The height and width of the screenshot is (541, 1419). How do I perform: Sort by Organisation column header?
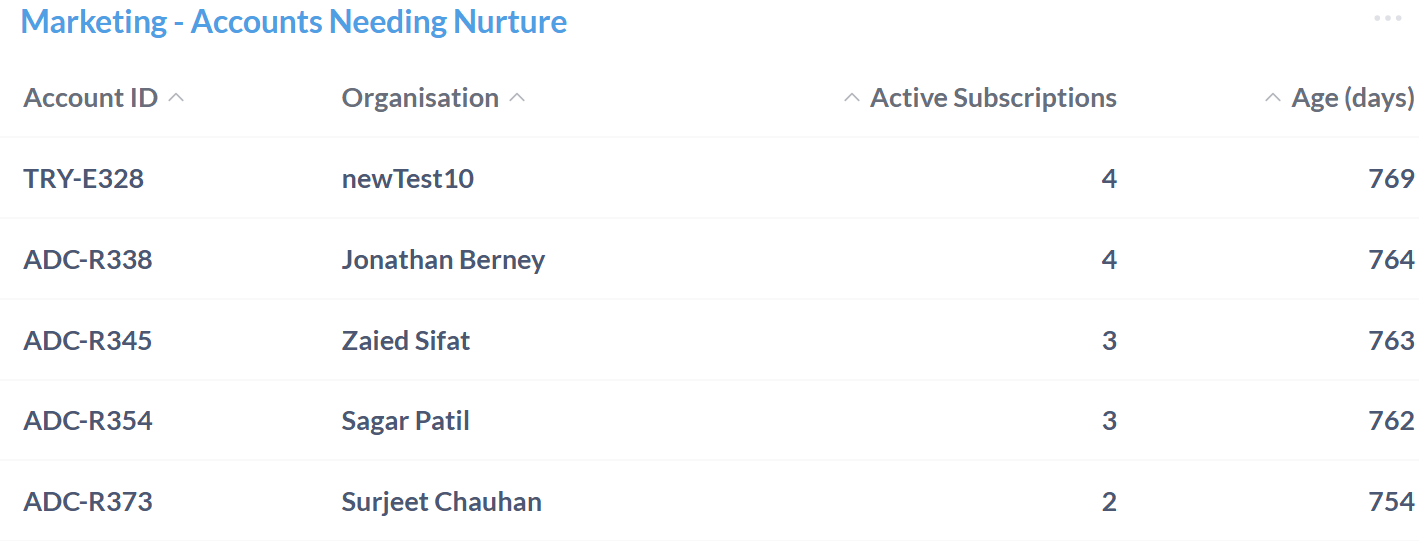[x=420, y=98]
